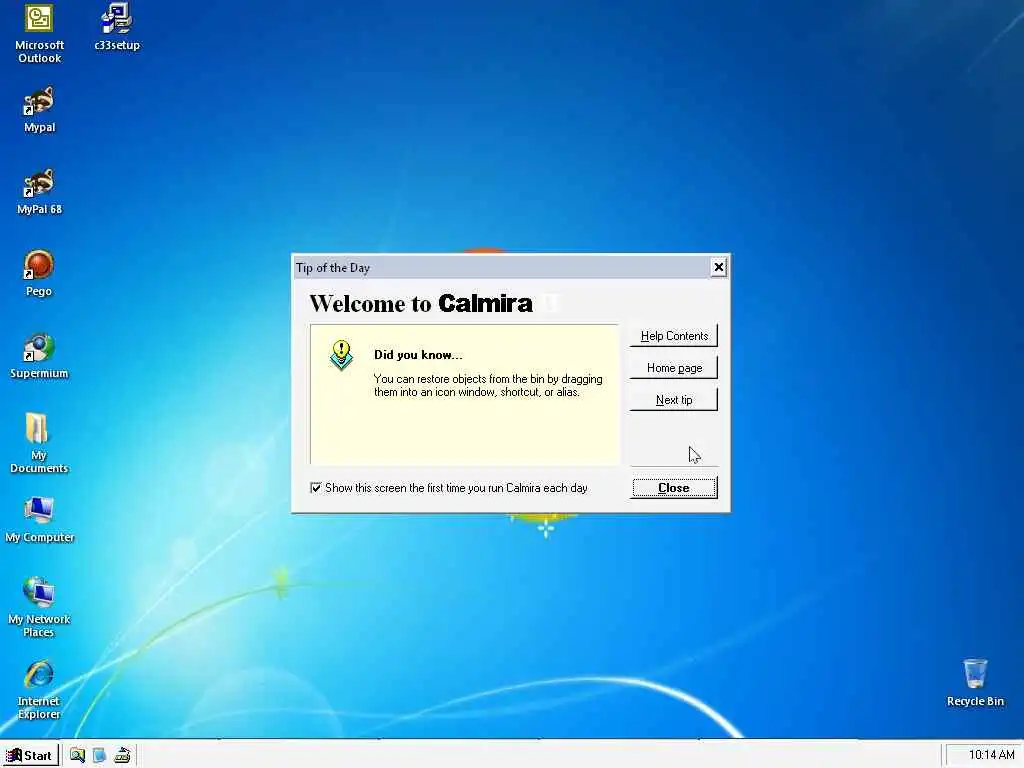Click the 'Did you know...' heading text

pos(418,355)
